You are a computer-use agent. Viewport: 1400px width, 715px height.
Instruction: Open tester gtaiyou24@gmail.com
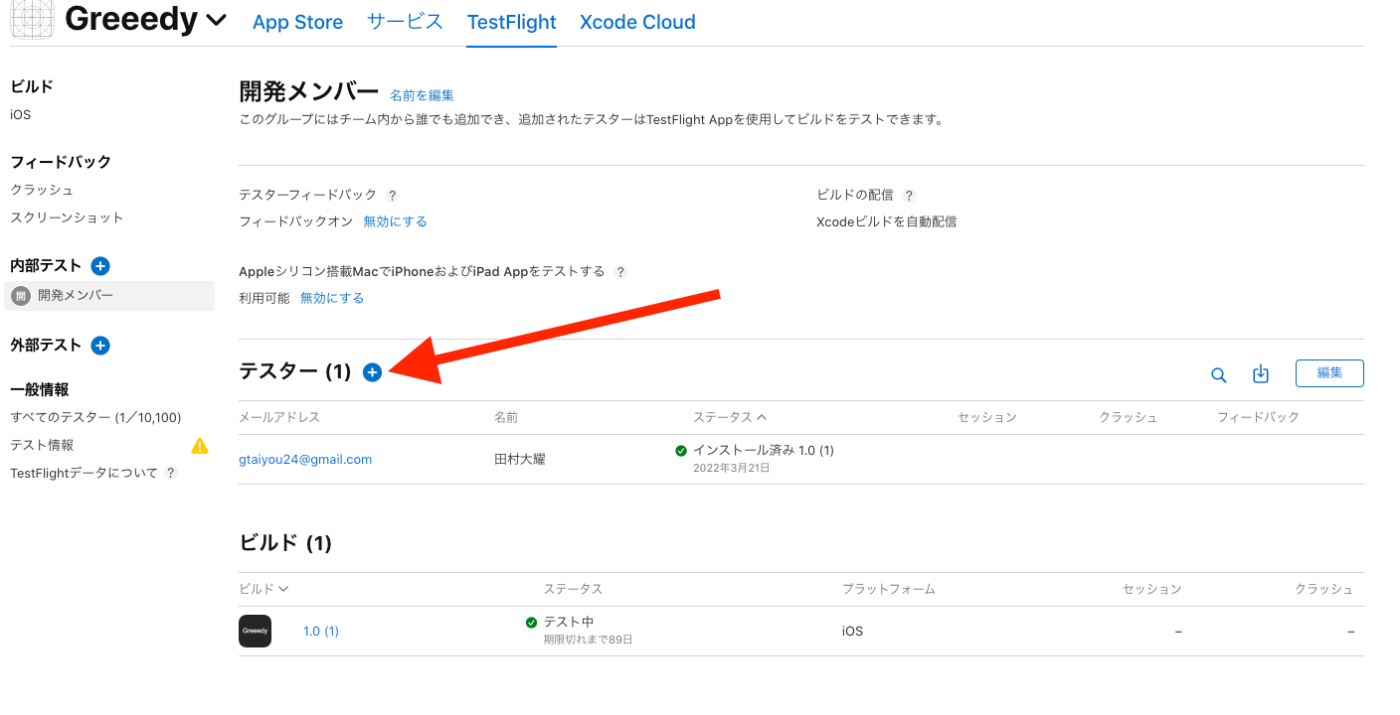[x=305, y=460]
